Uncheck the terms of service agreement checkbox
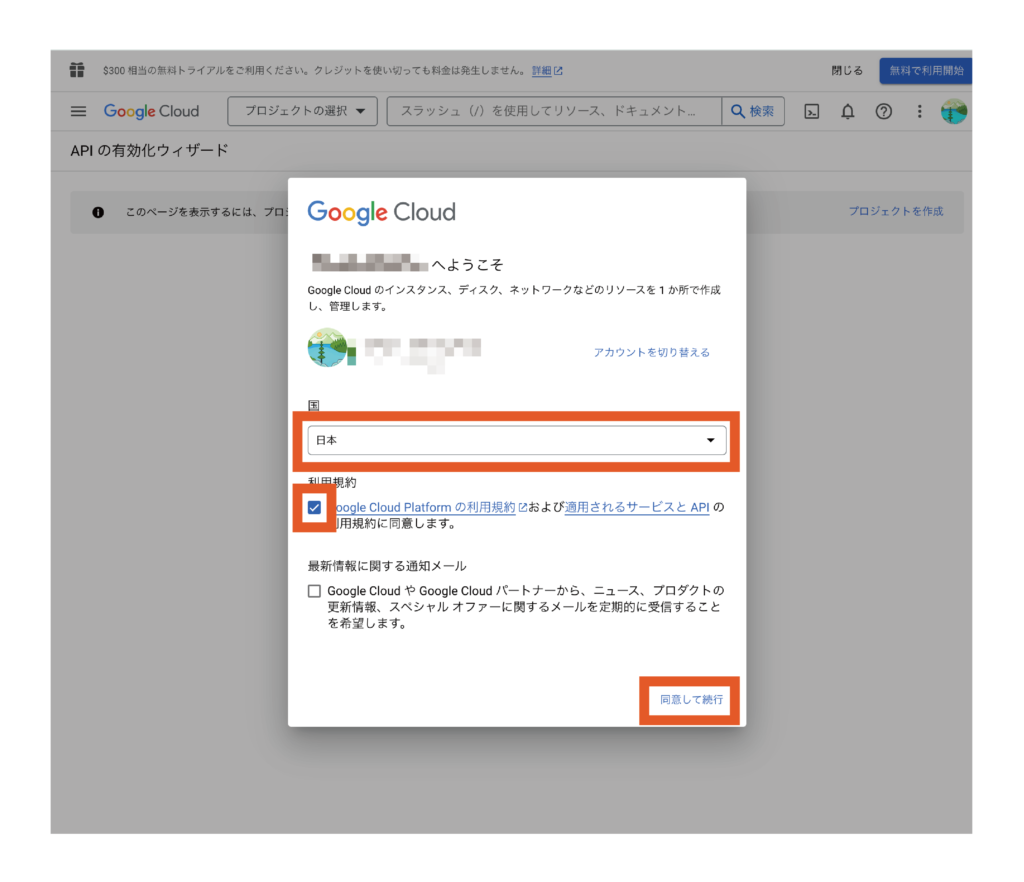 tap(315, 507)
